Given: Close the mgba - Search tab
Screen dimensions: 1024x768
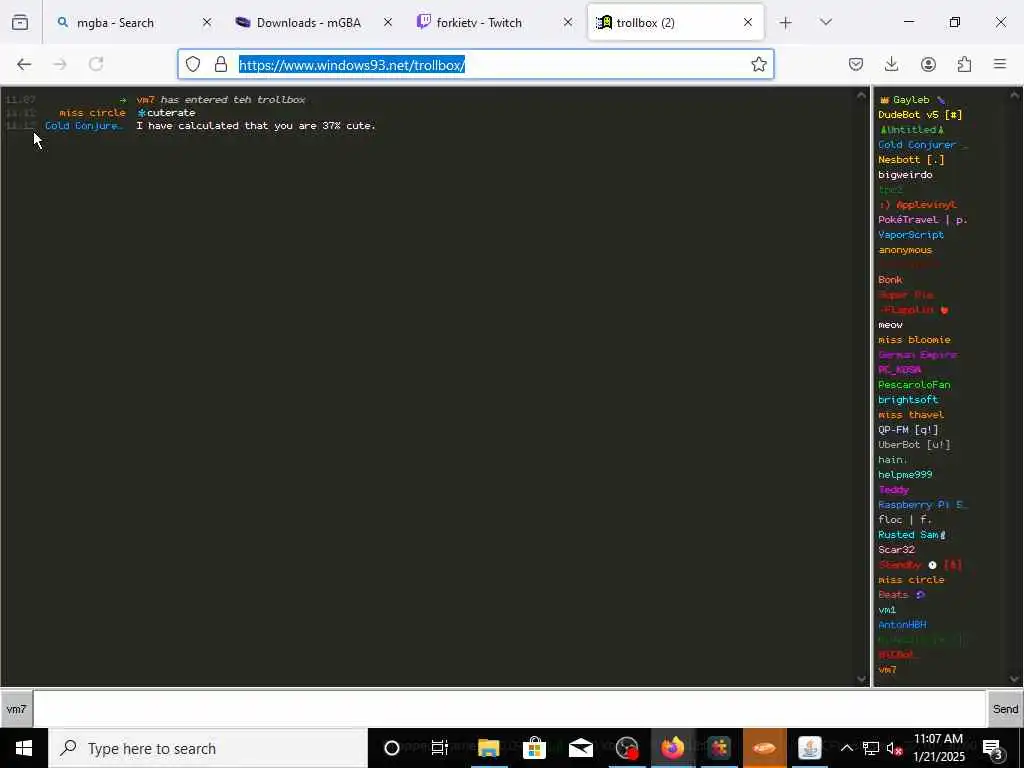Looking at the screenshot, I should [207, 22].
